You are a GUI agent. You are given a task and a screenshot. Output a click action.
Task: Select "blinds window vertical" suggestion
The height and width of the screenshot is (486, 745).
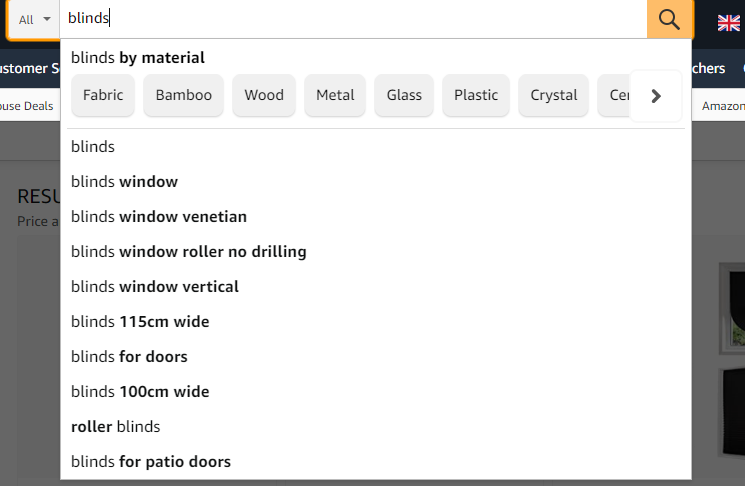point(376,287)
